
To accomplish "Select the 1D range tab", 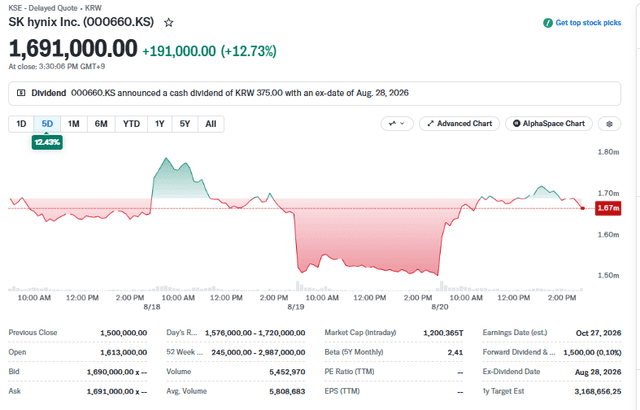I will 21,124.
